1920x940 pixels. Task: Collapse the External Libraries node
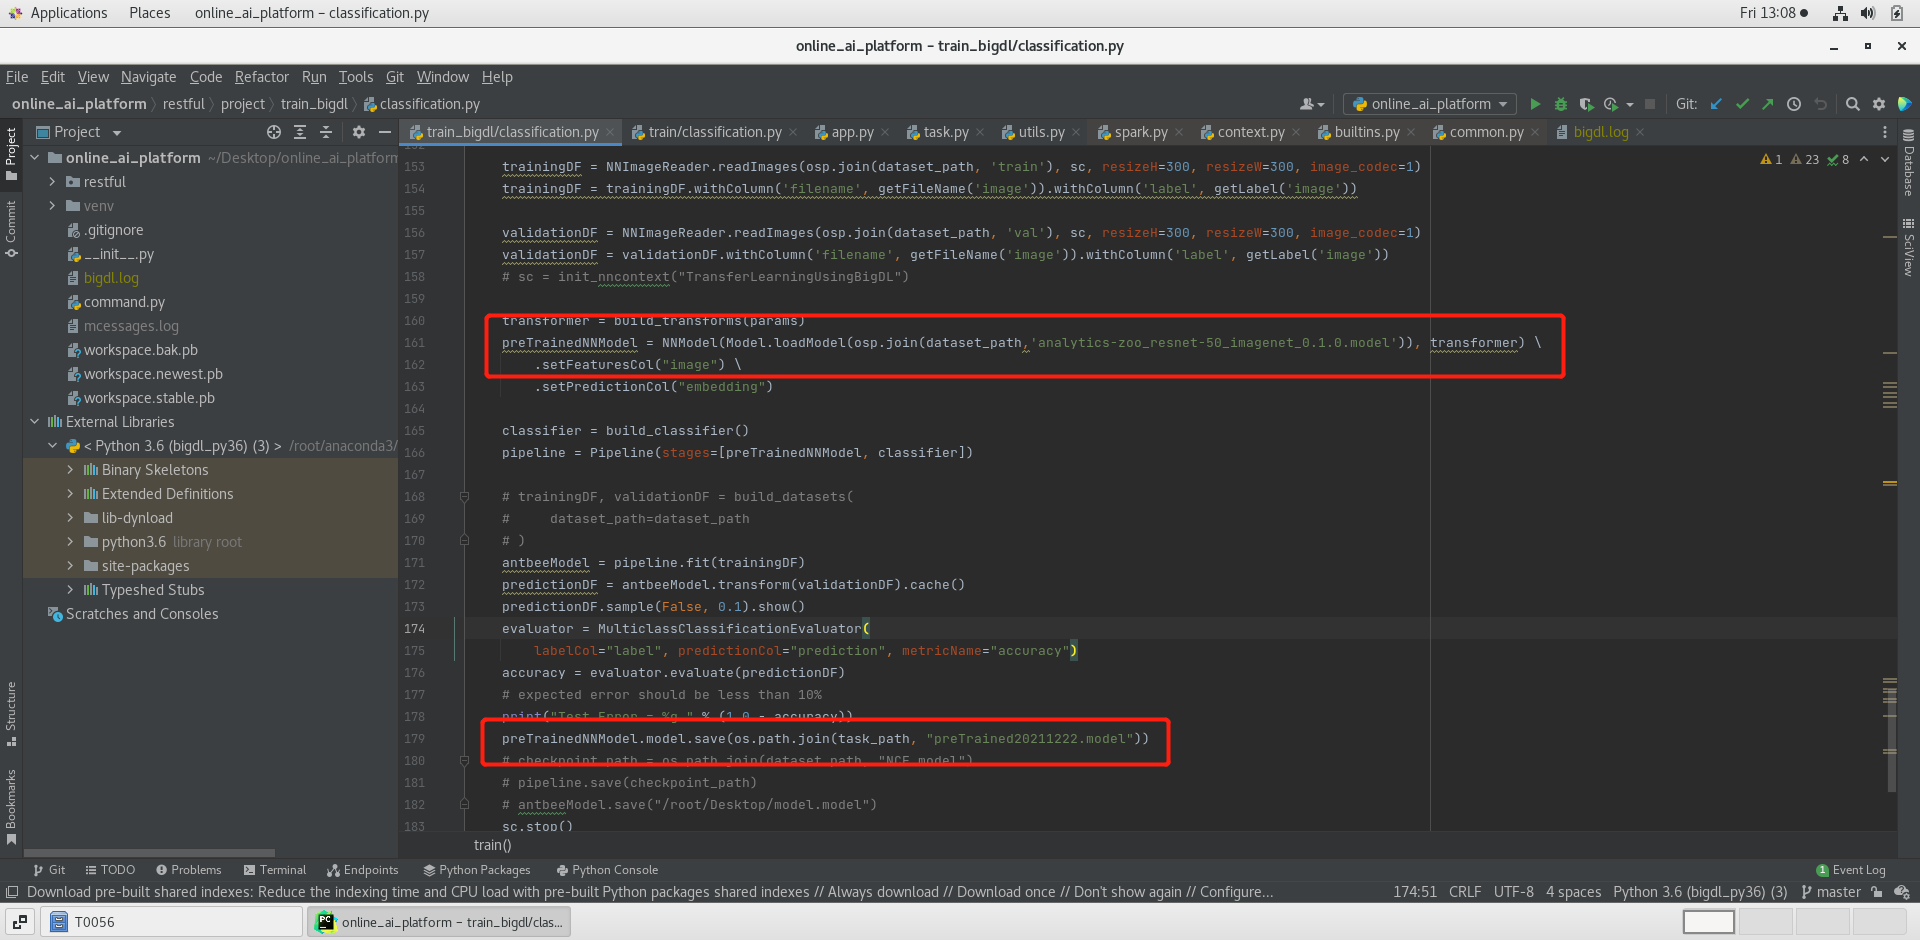(x=34, y=421)
